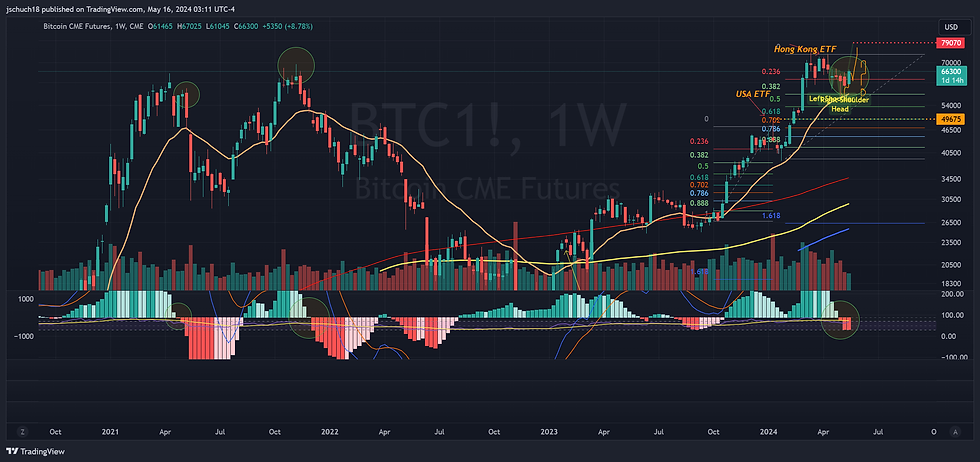Click the 2022 label on the time axis
This screenshot has width=980, height=462.
pos(329,432)
